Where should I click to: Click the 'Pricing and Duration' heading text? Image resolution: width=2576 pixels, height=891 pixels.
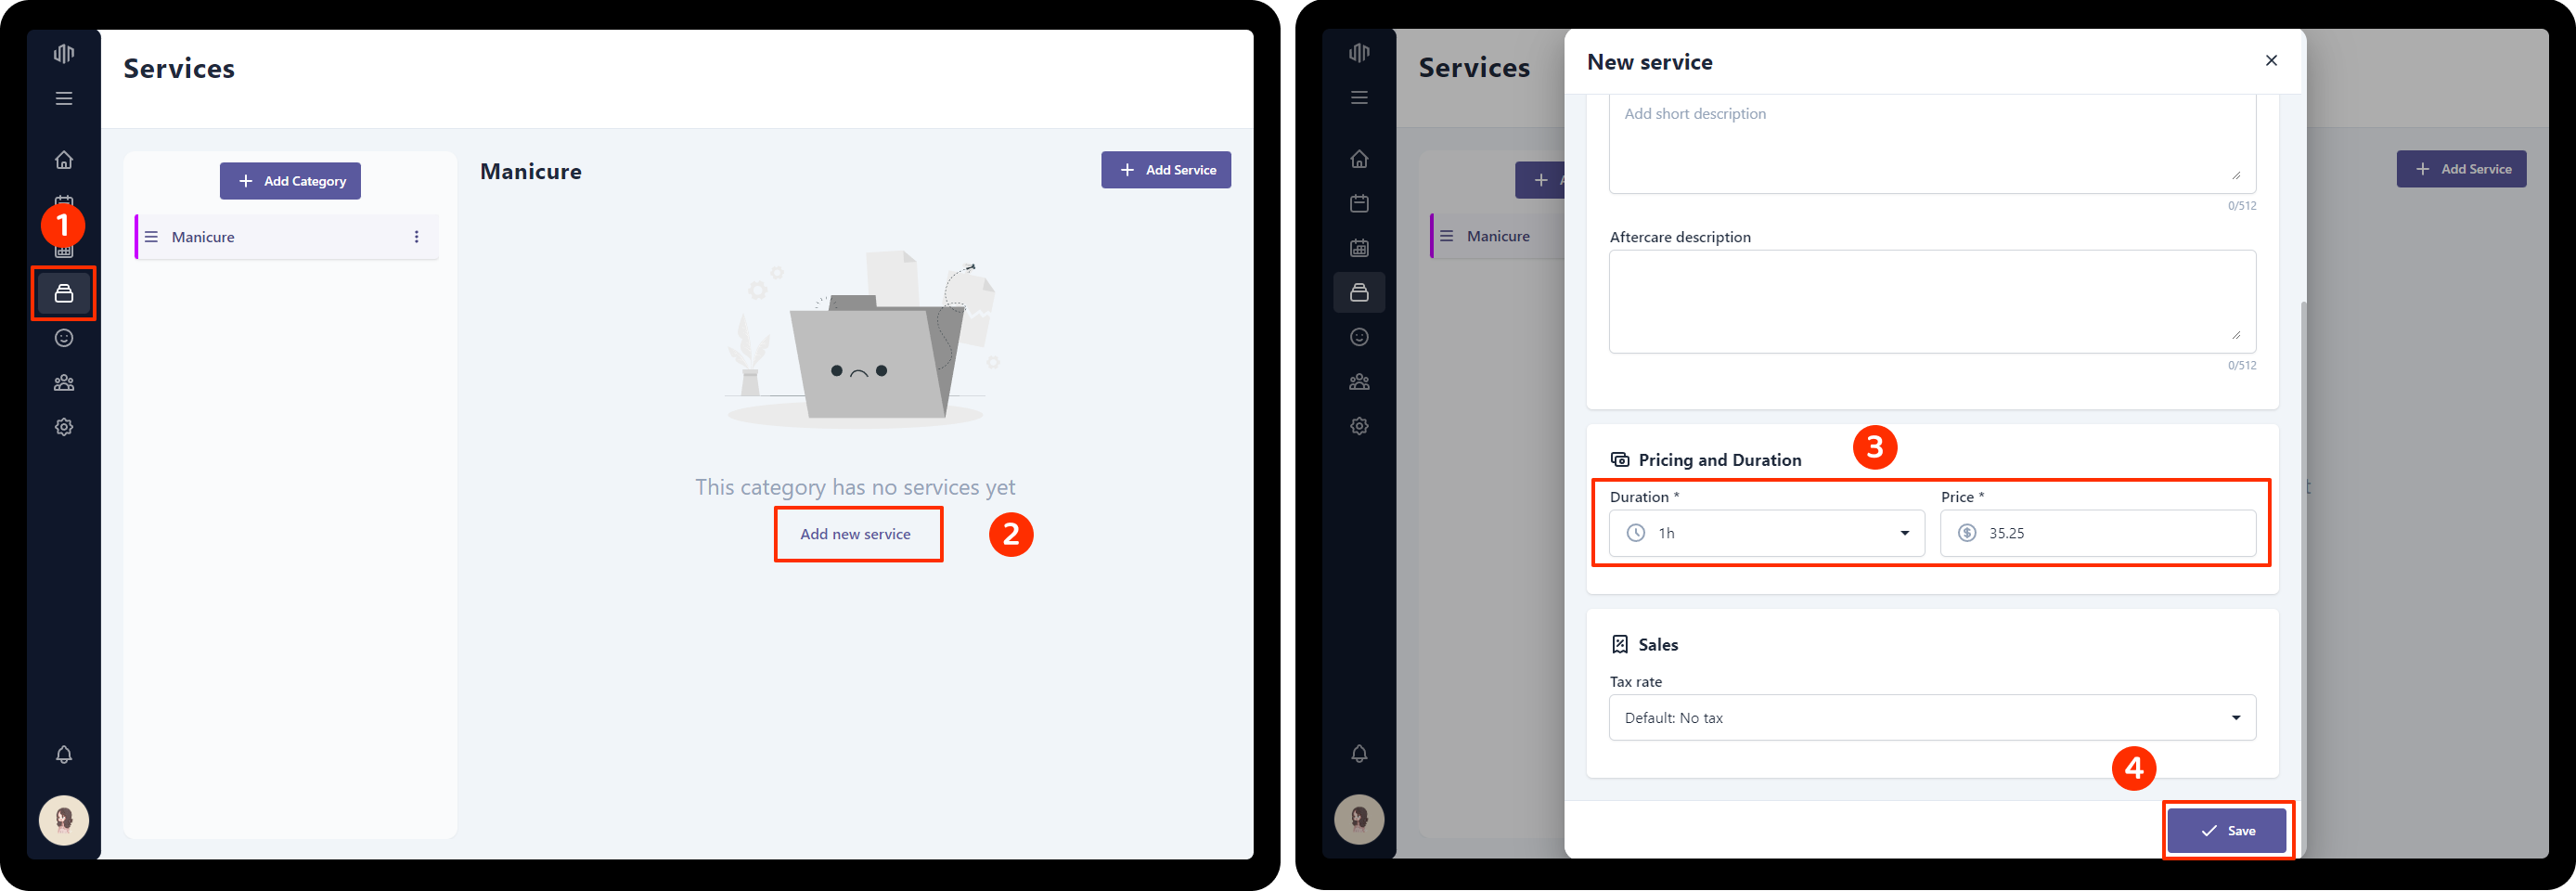1719,460
